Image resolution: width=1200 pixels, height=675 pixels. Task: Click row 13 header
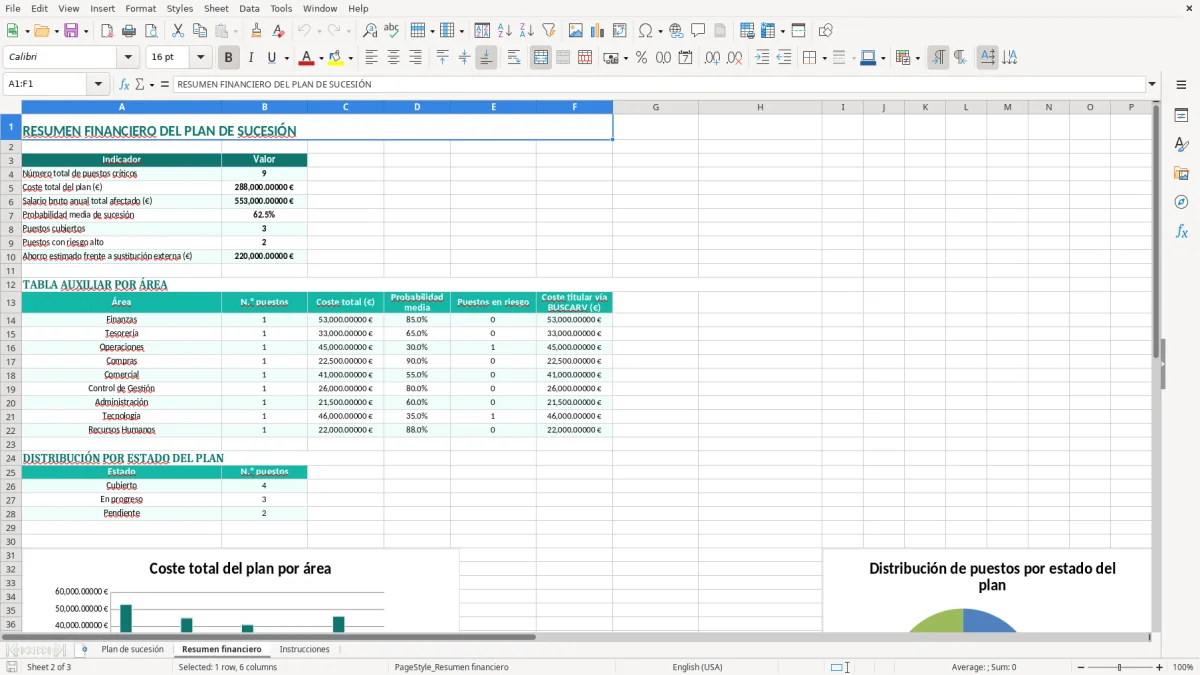click(11, 302)
